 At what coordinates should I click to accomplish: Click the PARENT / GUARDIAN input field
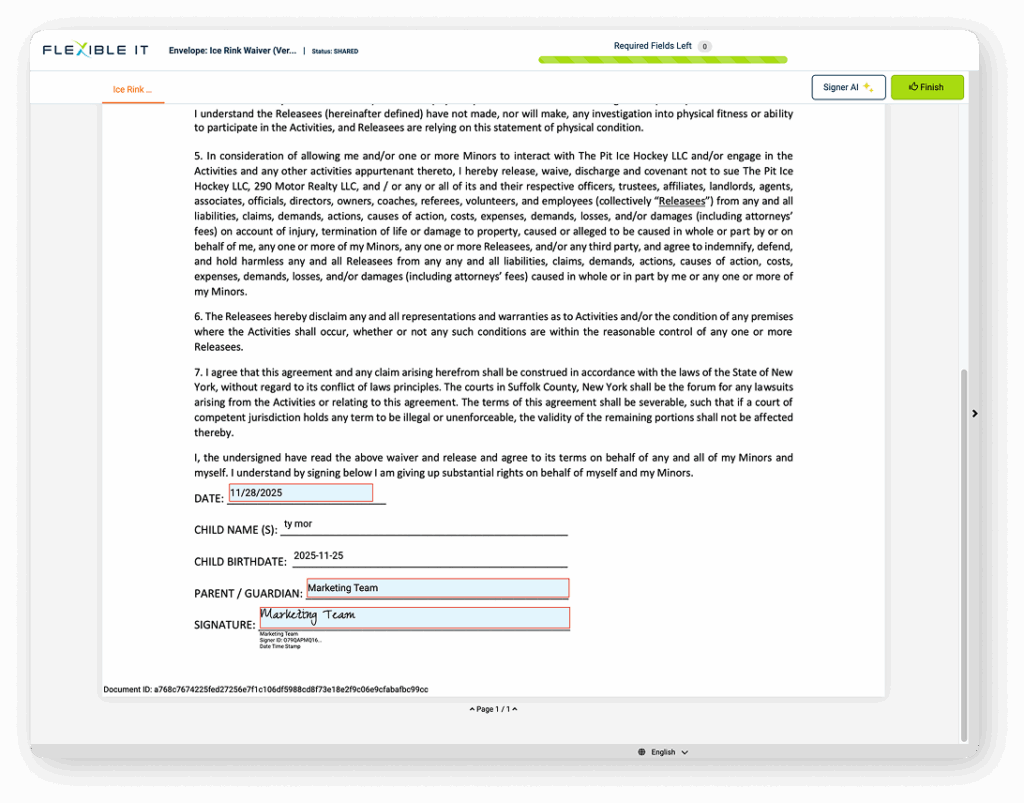click(x=436, y=588)
